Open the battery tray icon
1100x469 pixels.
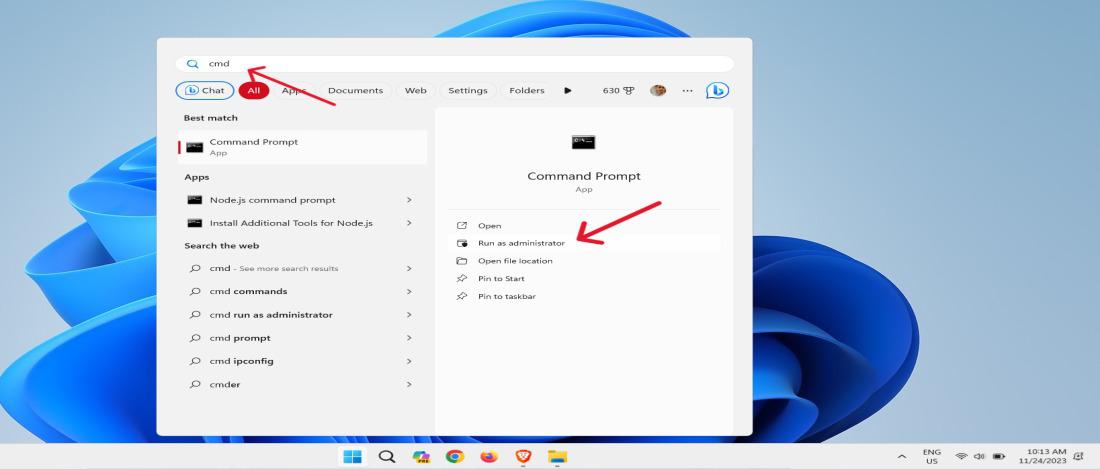998,457
